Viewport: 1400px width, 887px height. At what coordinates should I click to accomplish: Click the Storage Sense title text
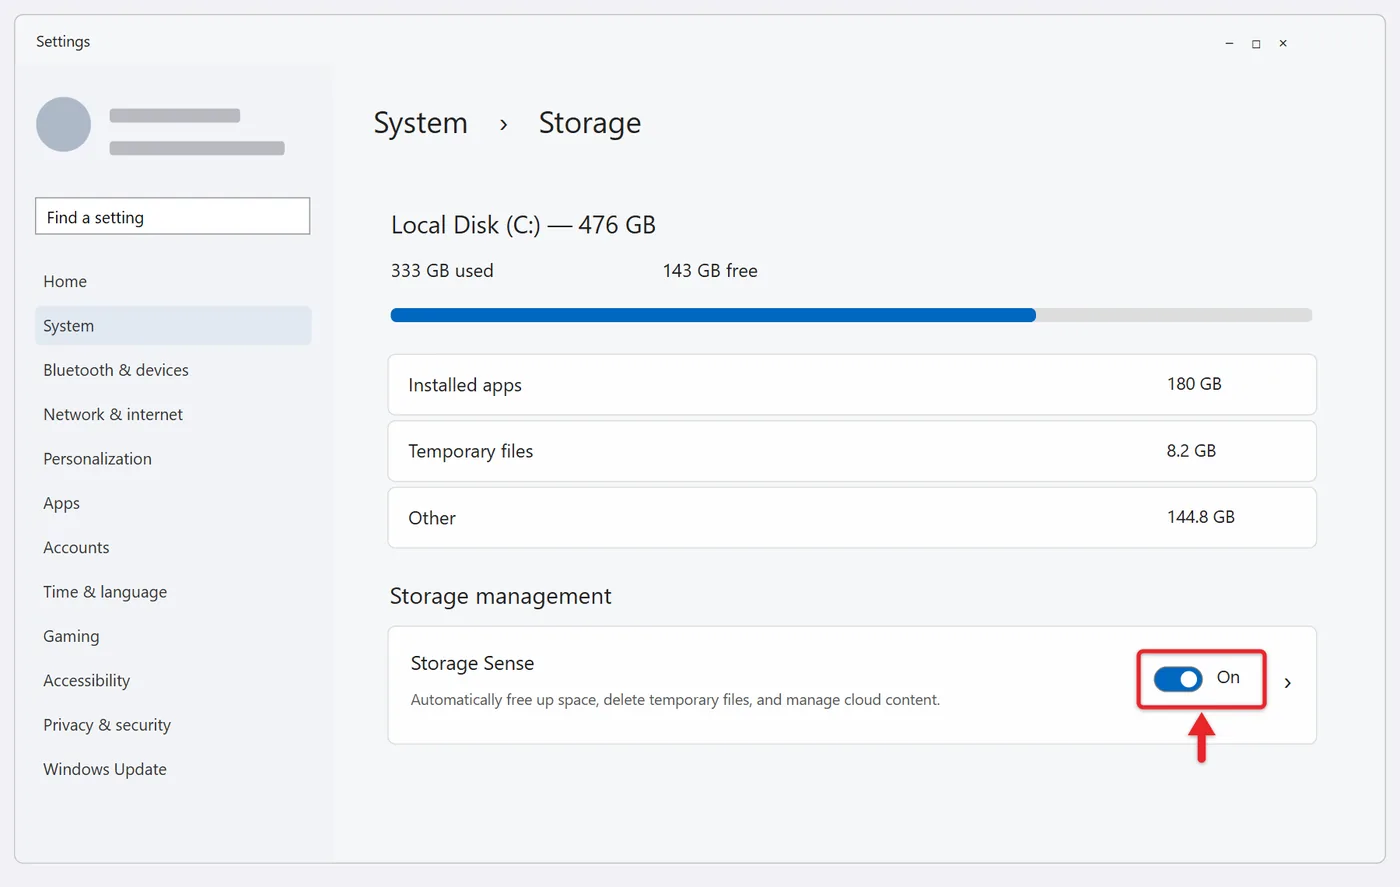click(472, 663)
